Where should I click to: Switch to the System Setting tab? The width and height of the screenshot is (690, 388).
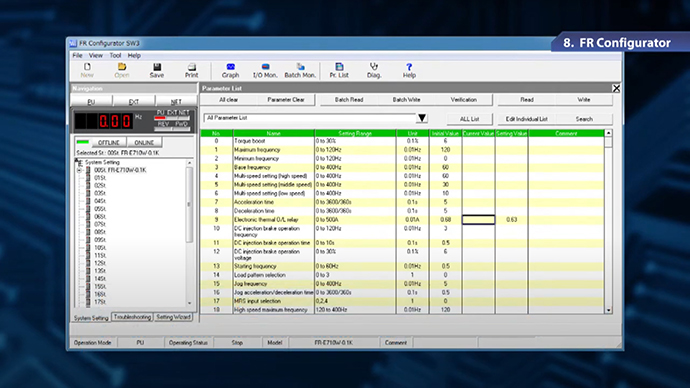coord(91,318)
